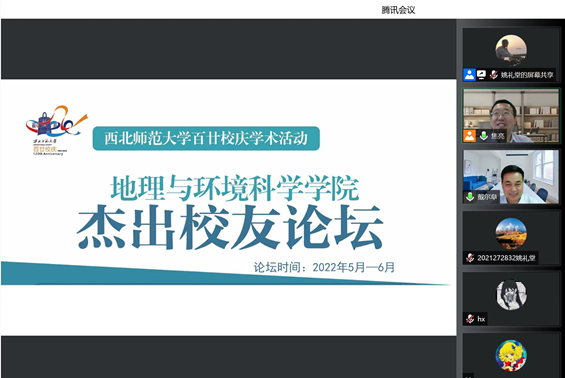Click the screen-sharing monitor icon on the top tile

point(481,75)
